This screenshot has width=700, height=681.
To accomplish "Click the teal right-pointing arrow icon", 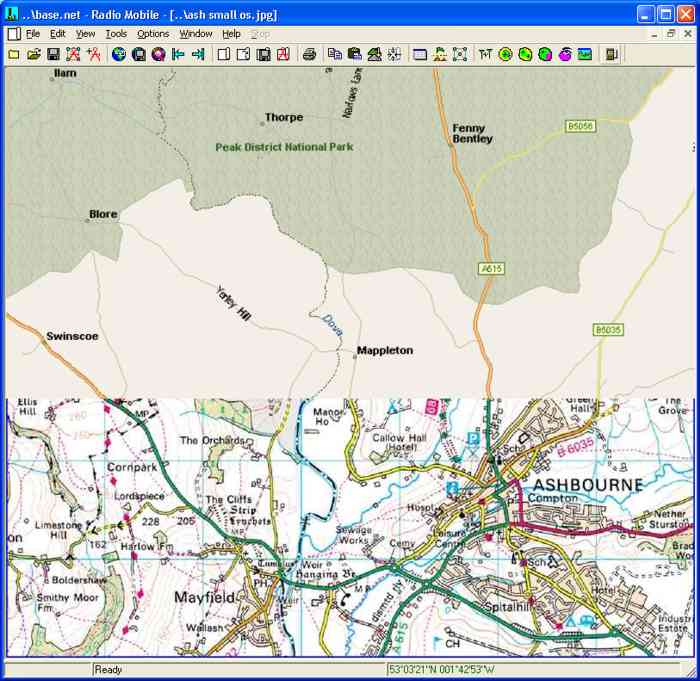I will point(198,54).
